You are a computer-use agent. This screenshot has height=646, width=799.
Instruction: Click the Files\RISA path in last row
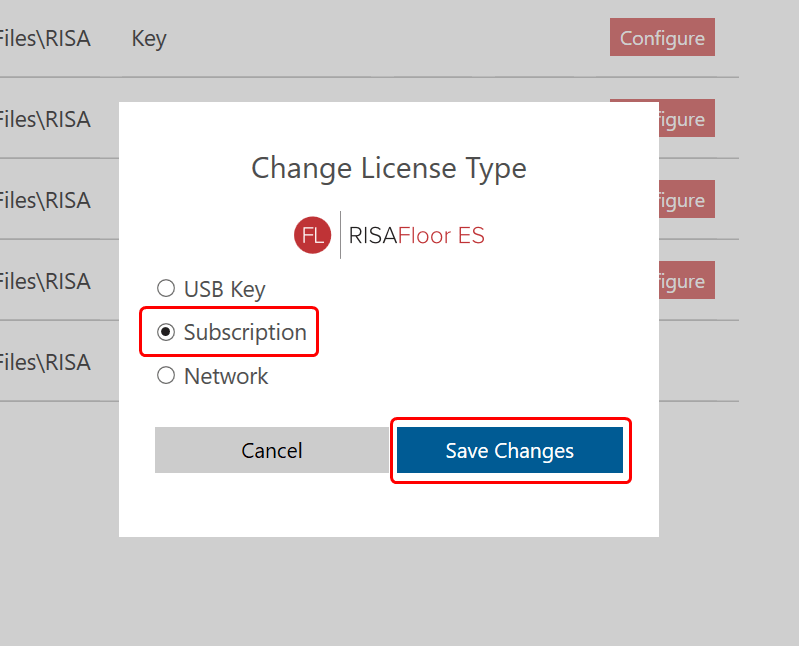45,362
